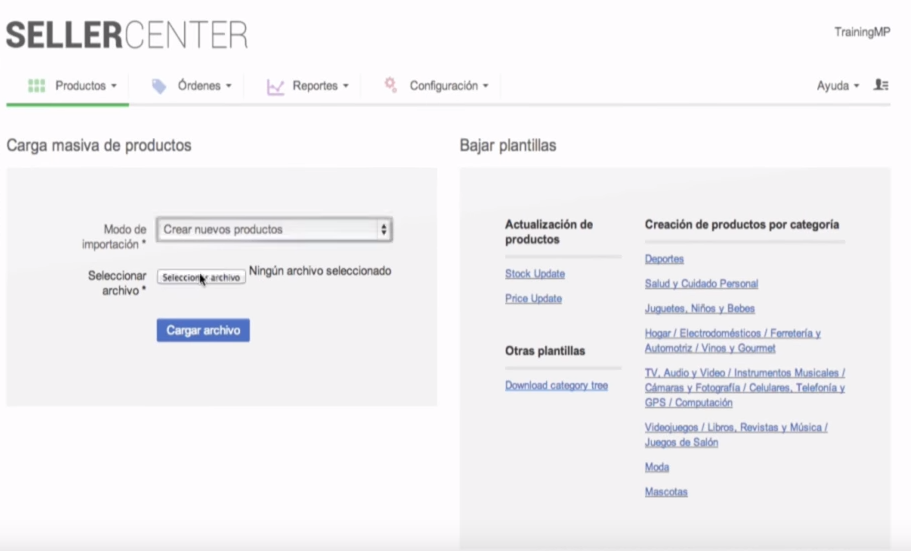This screenshot has width=911, height=551.
Task: Download the Price Update template
Action: pos(533,299)
